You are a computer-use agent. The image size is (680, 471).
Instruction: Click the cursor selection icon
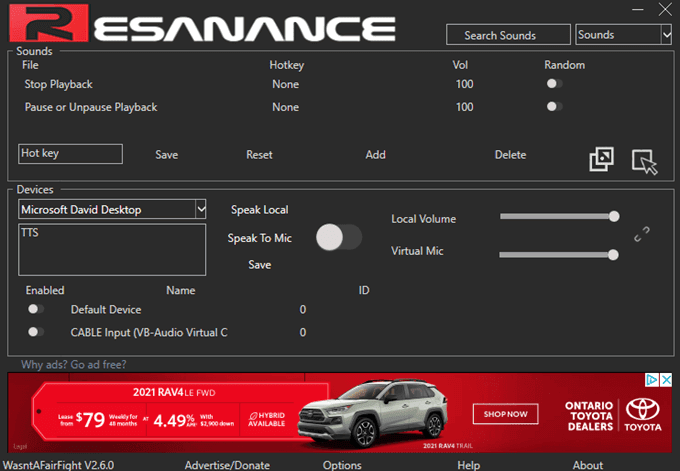click(644, 160)
